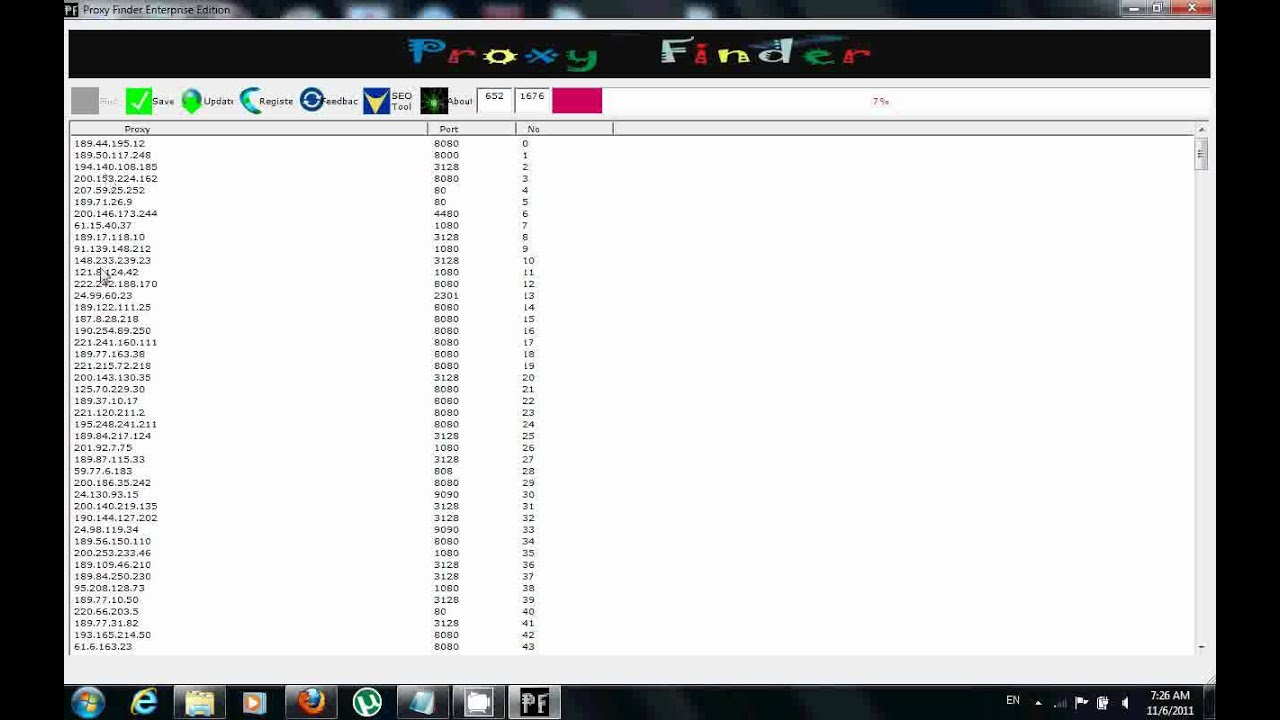The width and height of the screenshot is (1280, 720).
Task: Select proxy row 200.143.130.35
Action: click(x=112, y=378)
